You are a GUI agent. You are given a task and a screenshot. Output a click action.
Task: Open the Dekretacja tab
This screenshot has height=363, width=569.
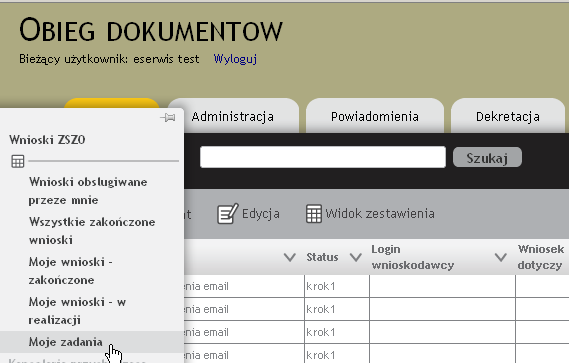tap(508, 117)
